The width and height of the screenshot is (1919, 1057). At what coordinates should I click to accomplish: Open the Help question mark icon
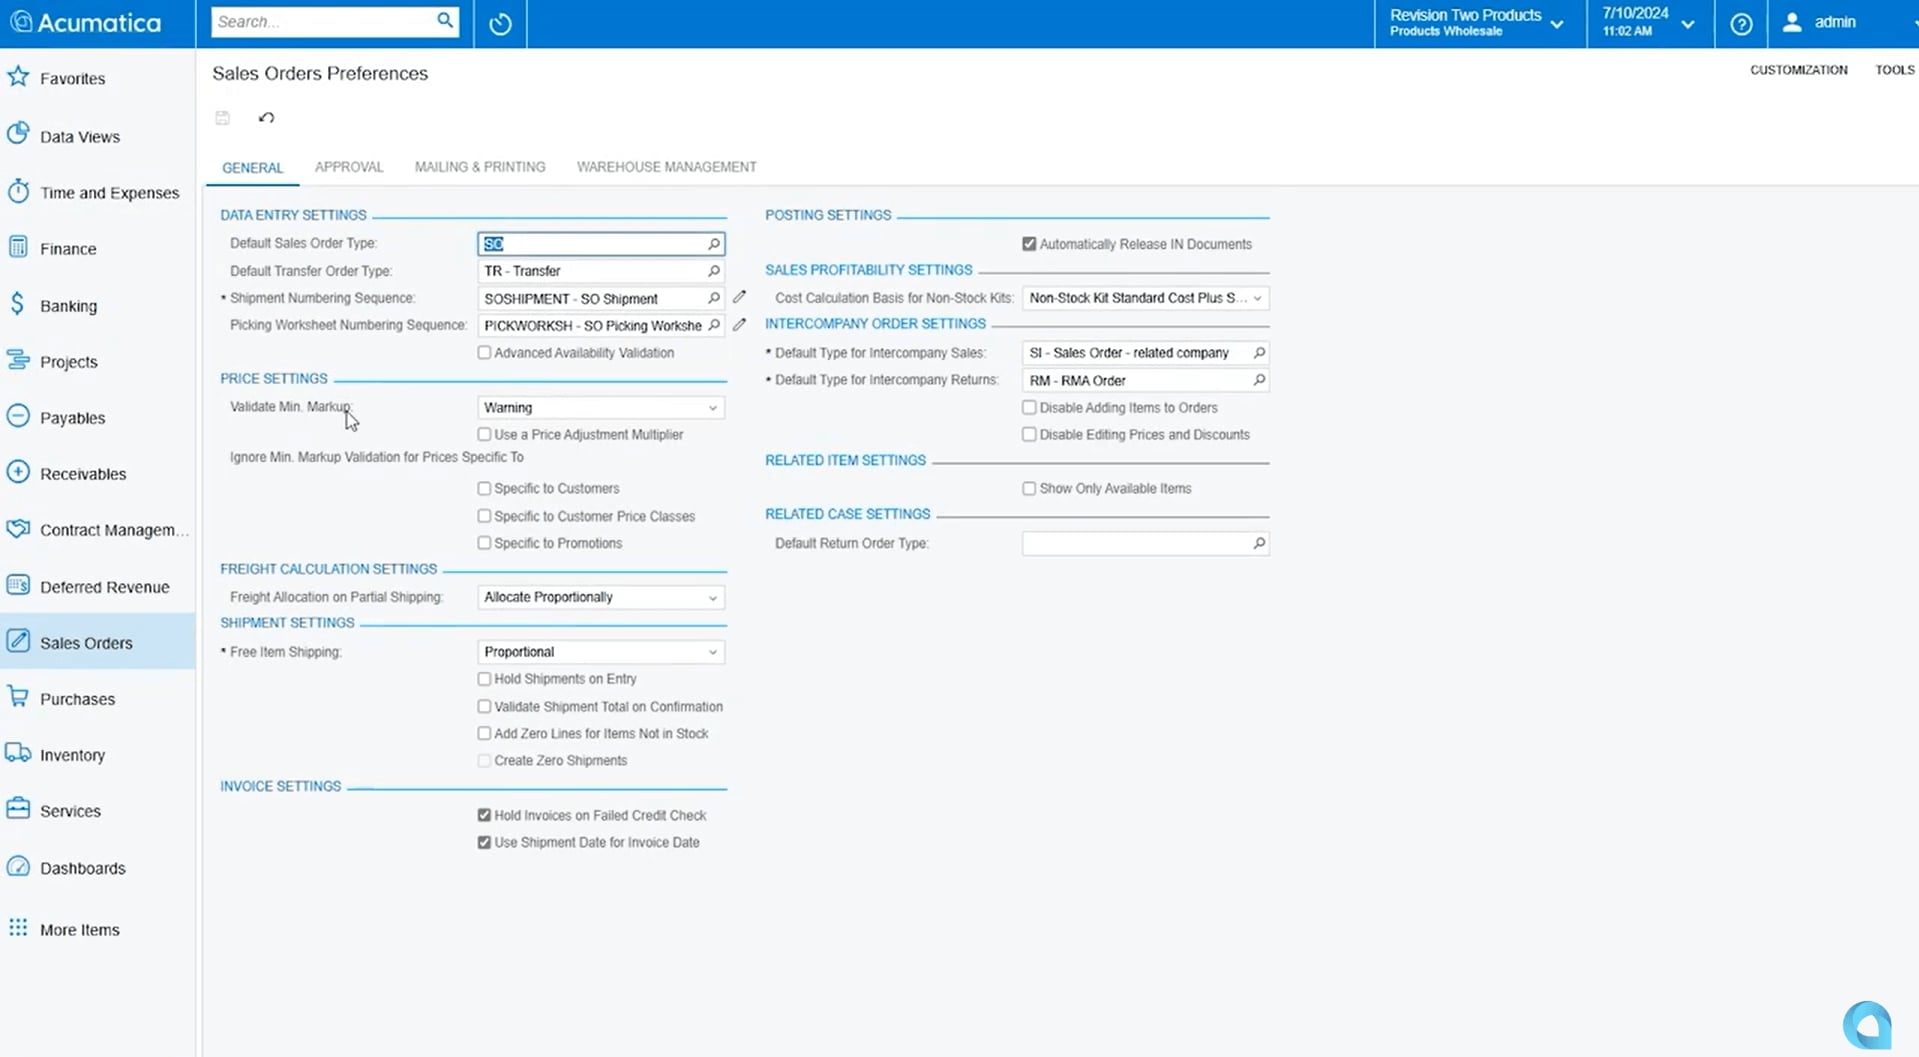point(1740,23)
